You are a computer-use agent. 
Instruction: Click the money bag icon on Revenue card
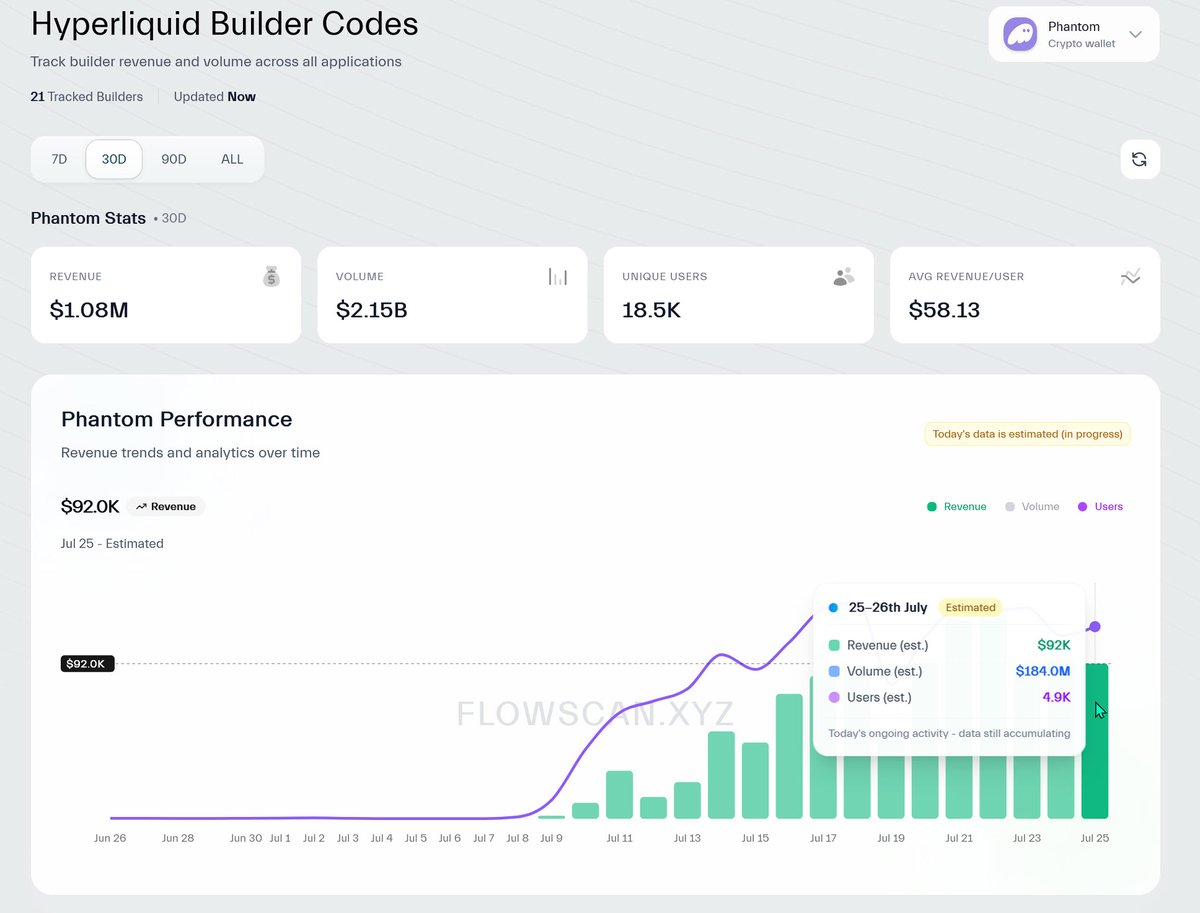tap(271, 277)
